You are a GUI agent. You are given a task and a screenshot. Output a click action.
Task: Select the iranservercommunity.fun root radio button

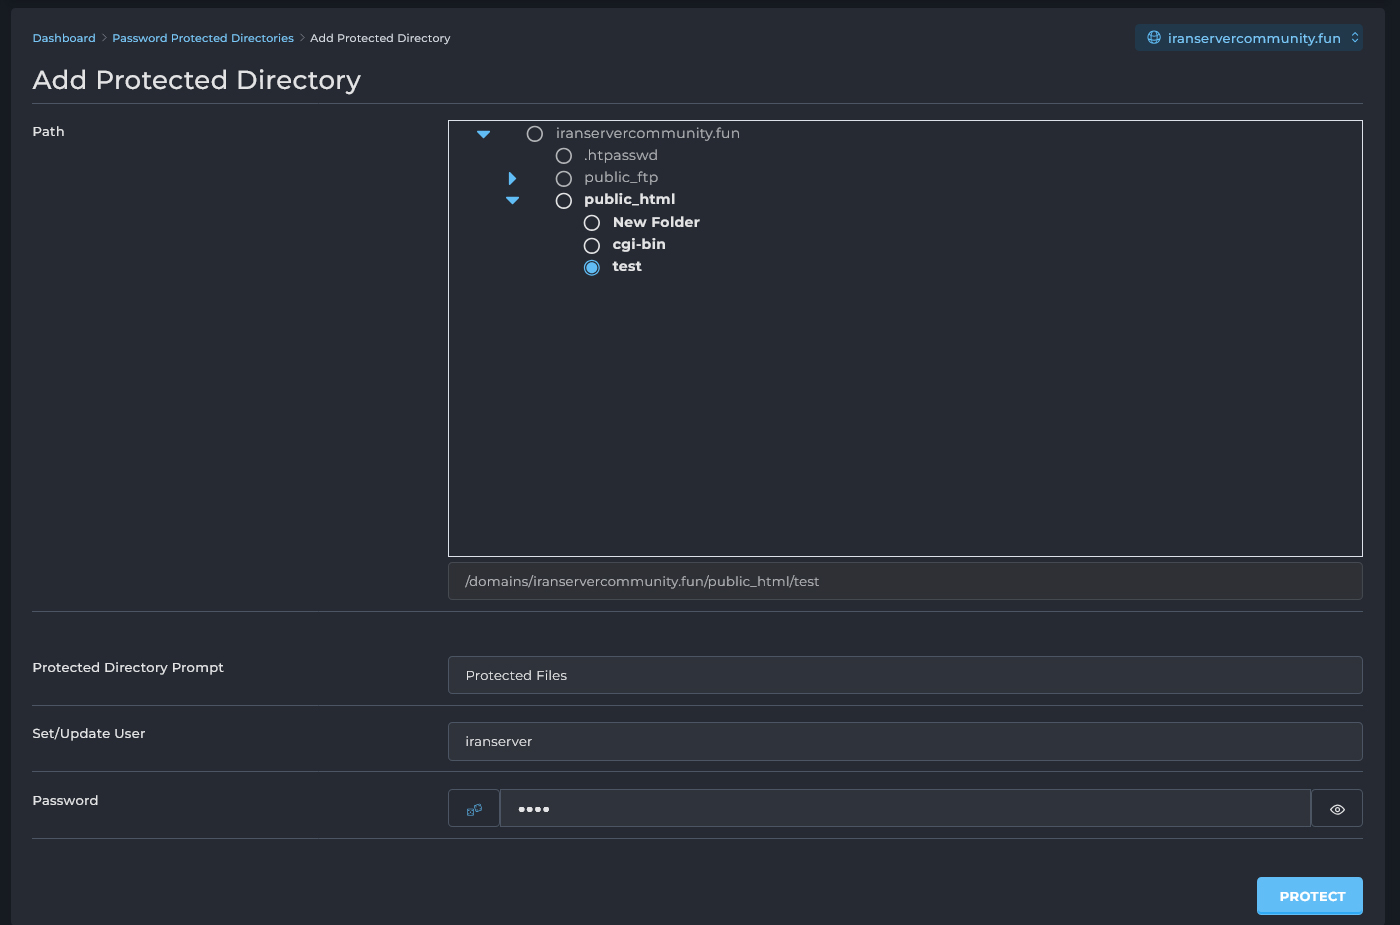pos(535,134)
